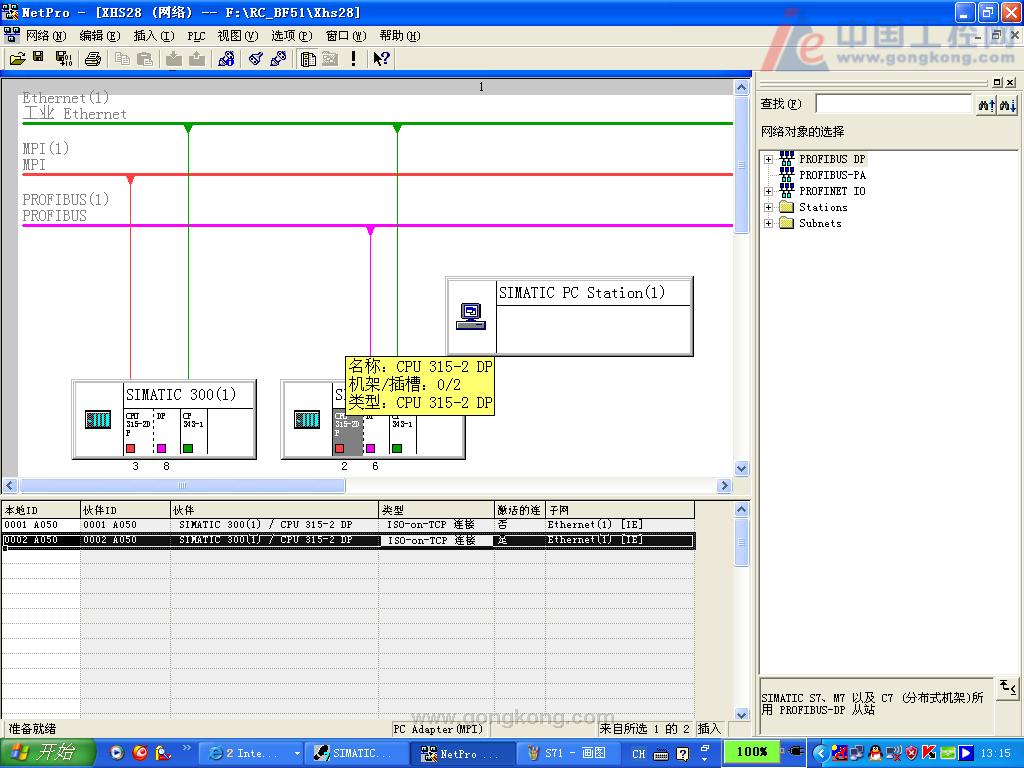Click the 伙伴ID column header
The width and height of the screenshot is (1024, 768).
125,510
